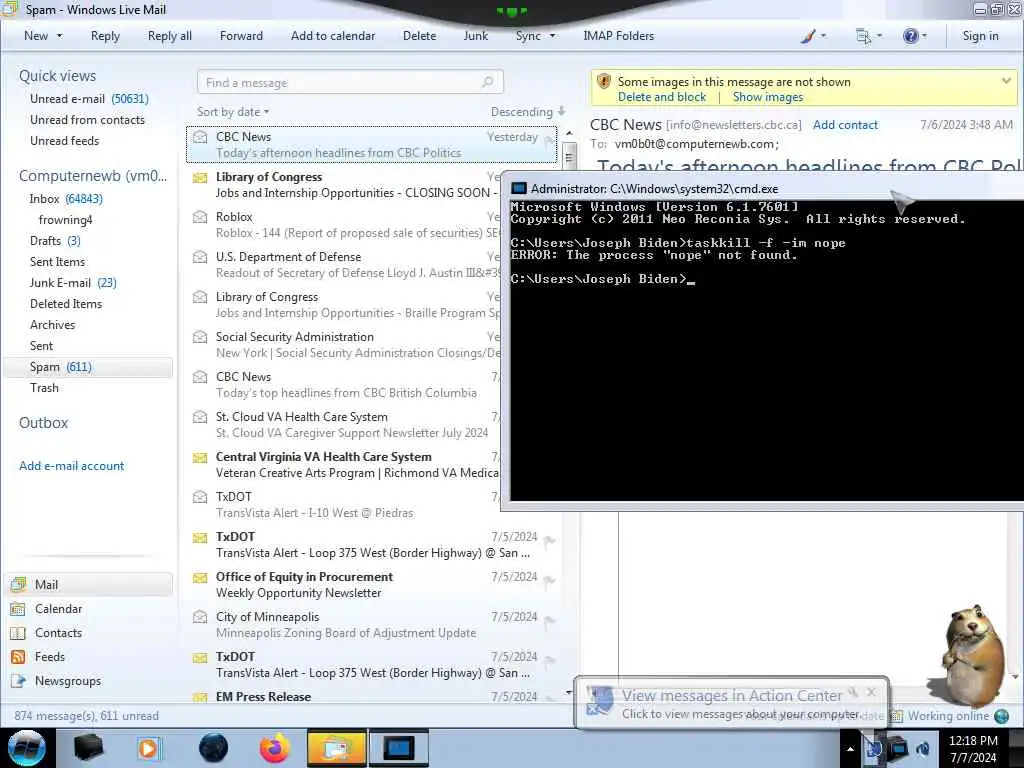Toggle descending sort order arrow
Image resolution: width=1024 pixels, height=768 pixels.
pos(561,112)
